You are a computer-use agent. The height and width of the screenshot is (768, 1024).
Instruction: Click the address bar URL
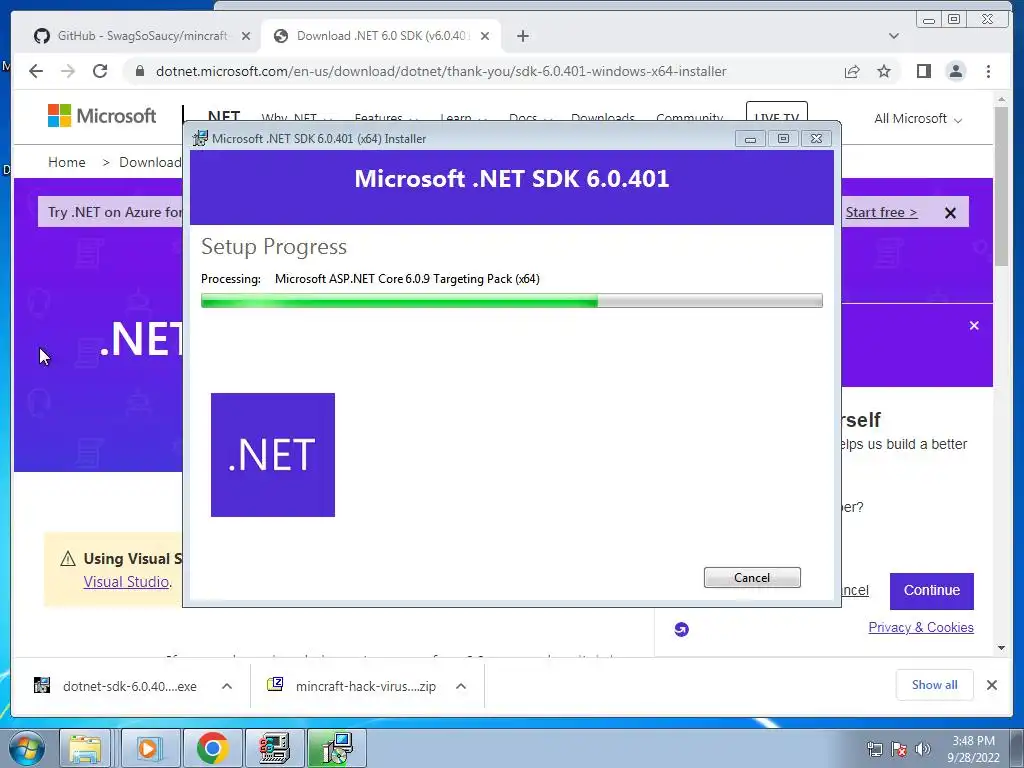(x=441, y=71)
